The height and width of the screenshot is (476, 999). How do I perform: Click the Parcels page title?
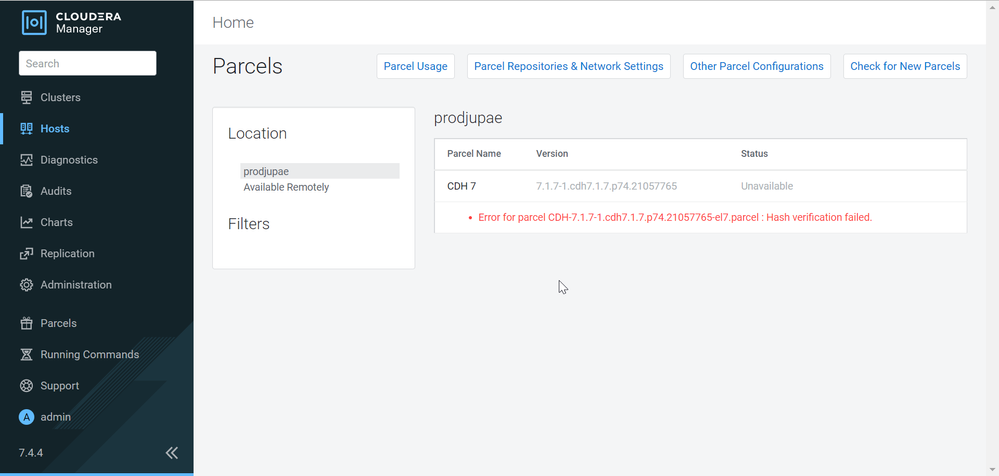coord(247,66)
